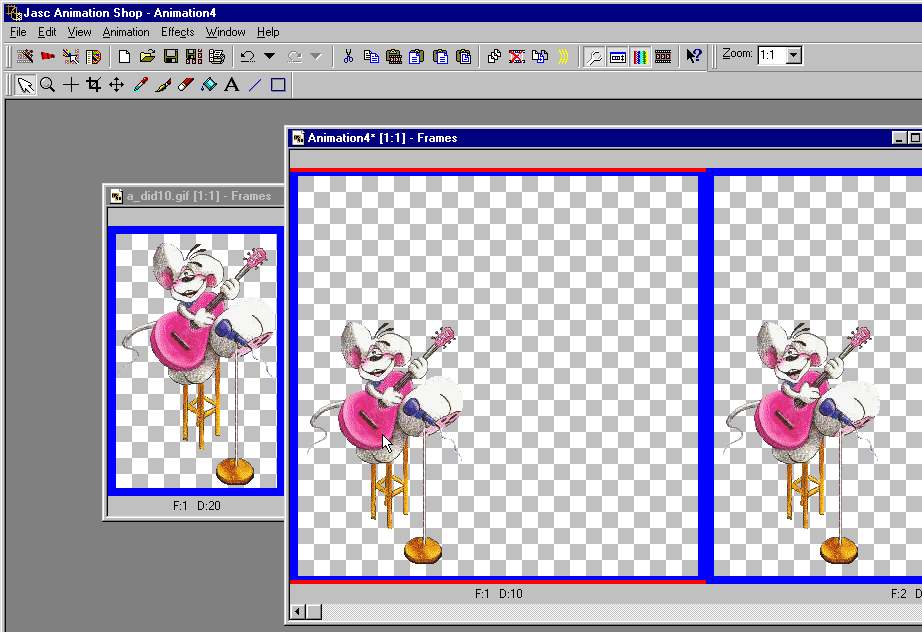The width and height of the screenshot is (922, 632).
Task: Click into the Zoom 1:1 value field
Action: [x=772, y=55]
